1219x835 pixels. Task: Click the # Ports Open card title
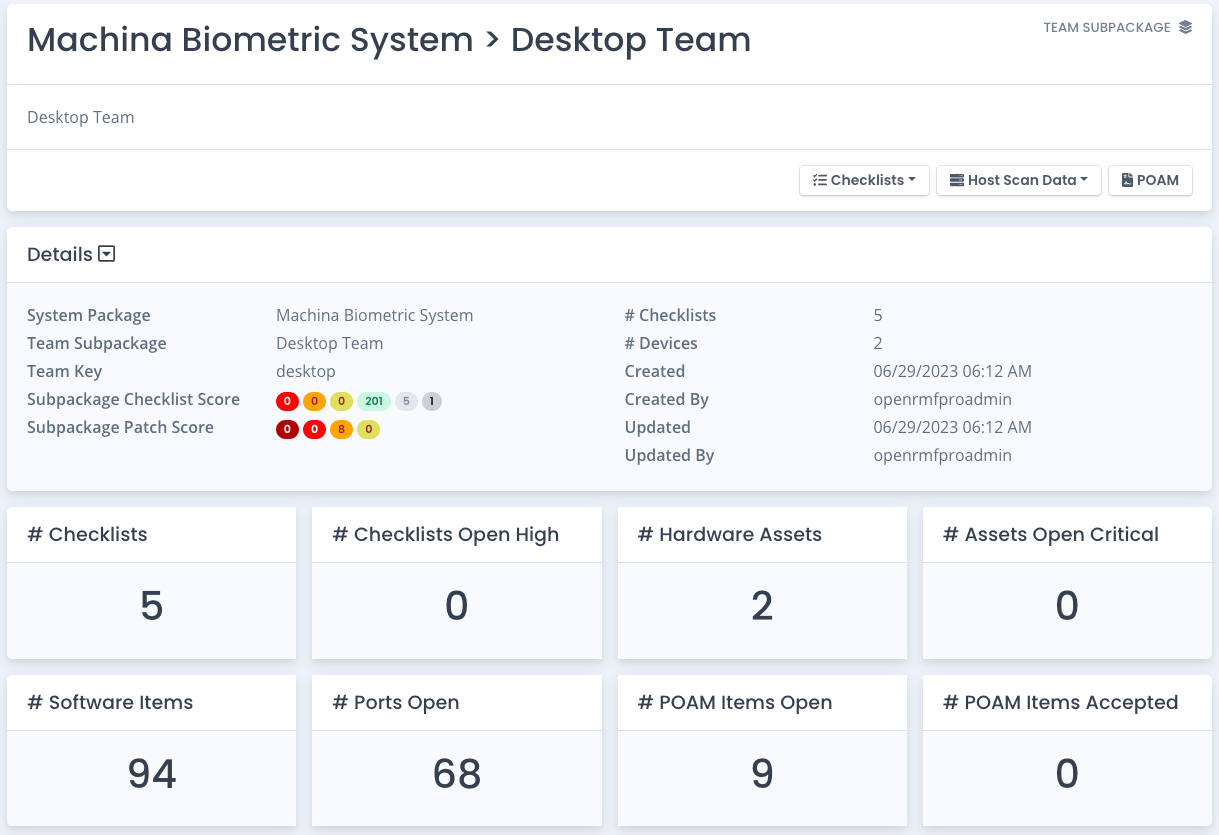[x=395, y=702]
